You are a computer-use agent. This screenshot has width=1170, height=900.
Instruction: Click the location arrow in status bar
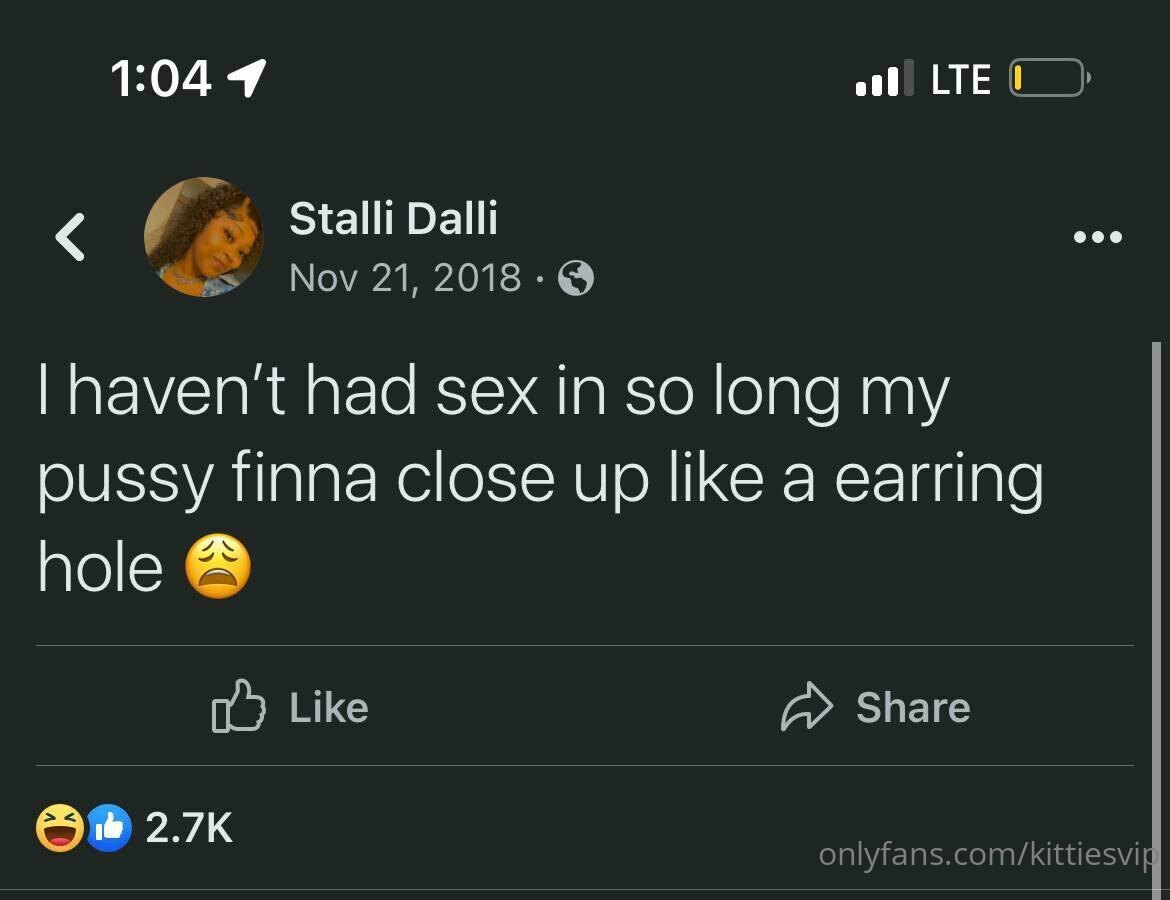[246, 78]
